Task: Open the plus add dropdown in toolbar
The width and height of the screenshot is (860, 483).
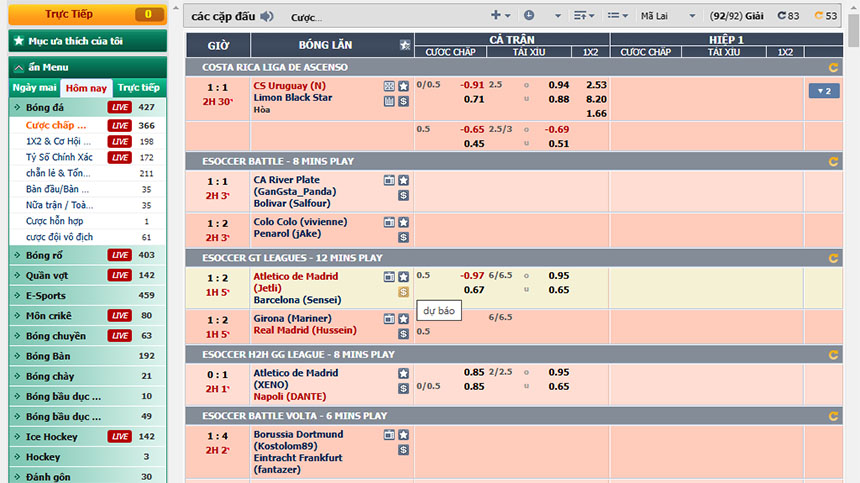Action: [500, 15]
